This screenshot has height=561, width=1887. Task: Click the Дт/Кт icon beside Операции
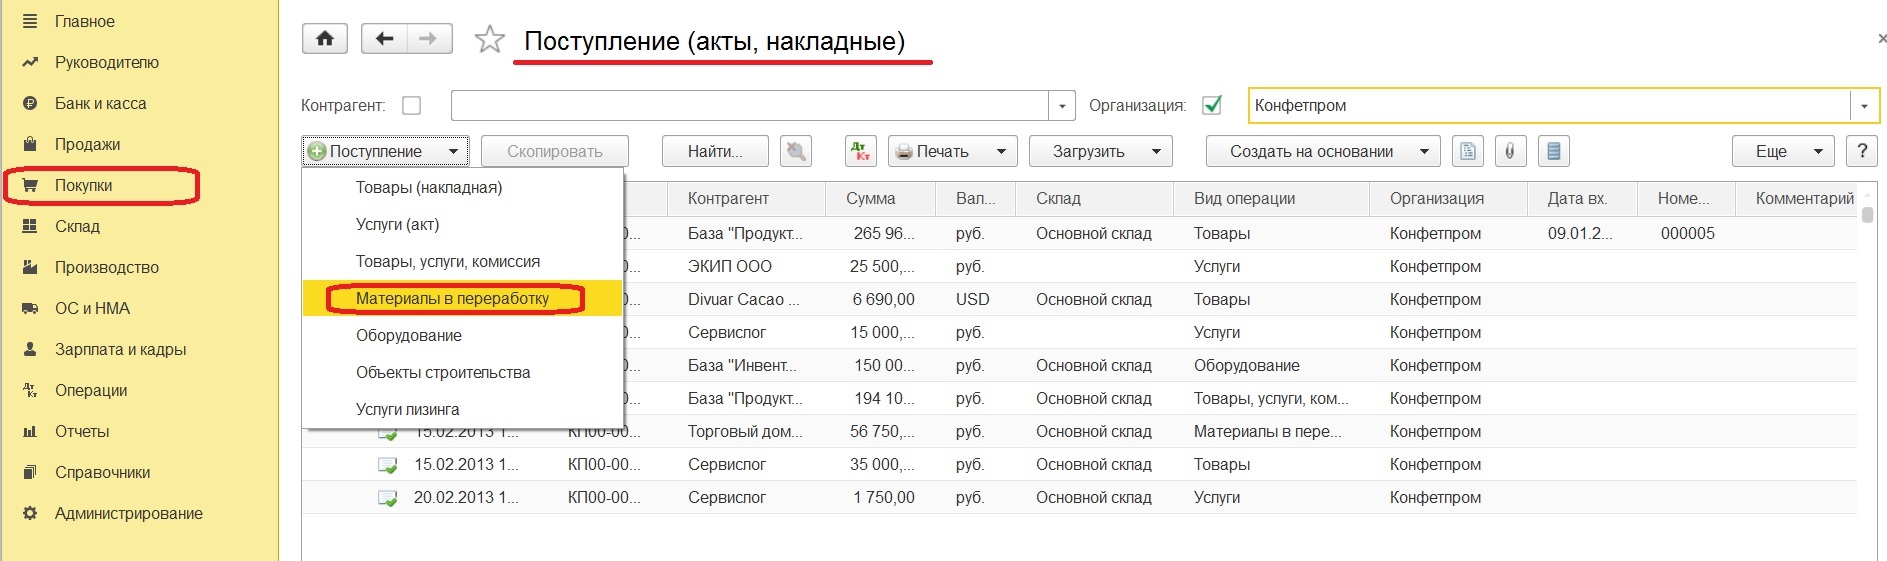[x=30, y=390]
